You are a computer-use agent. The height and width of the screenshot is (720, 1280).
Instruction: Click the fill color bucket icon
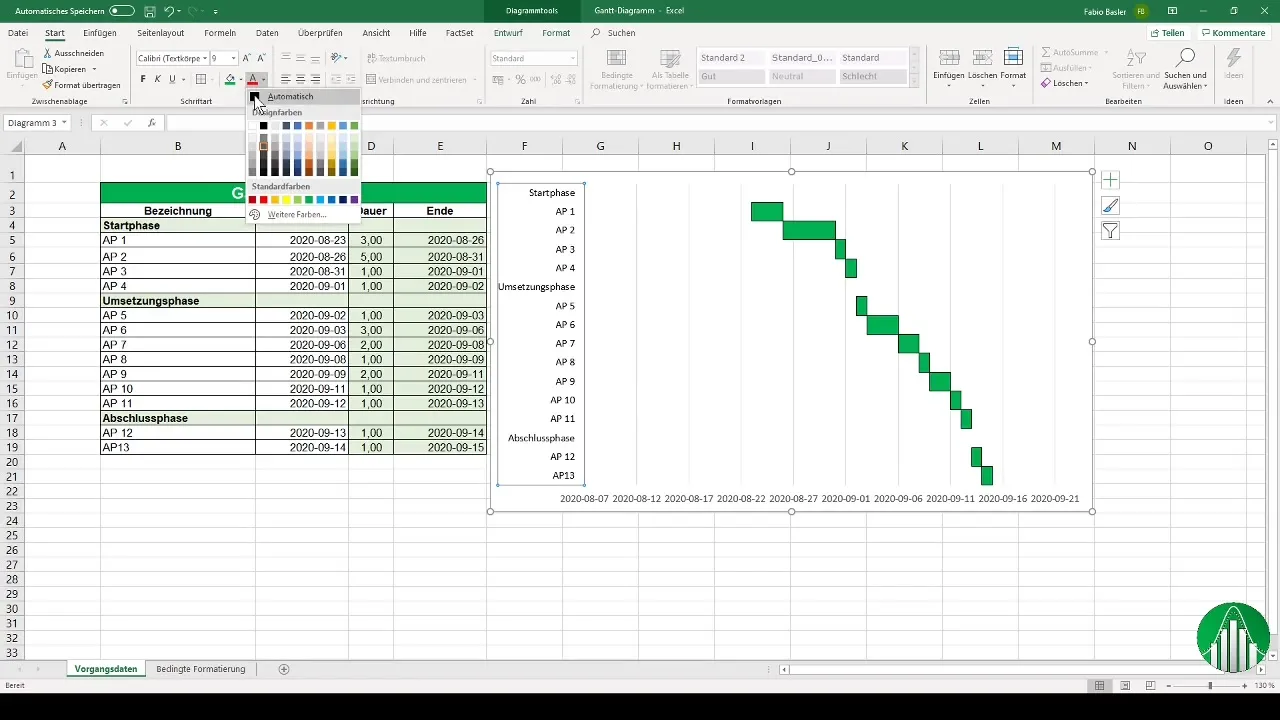[x=230, y=79]
